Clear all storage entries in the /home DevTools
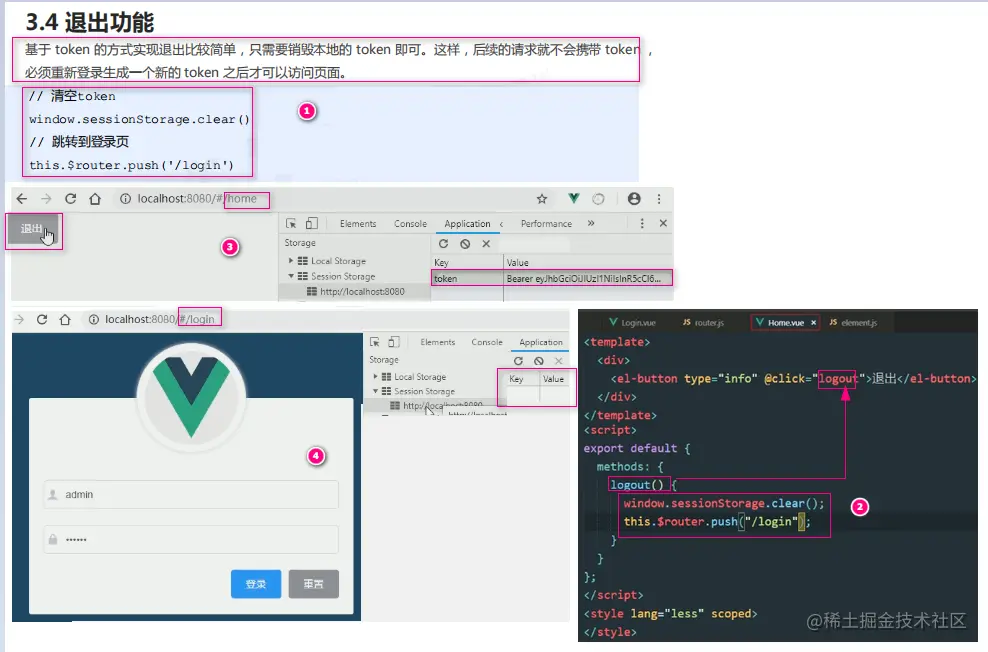This screenshot has width=988, height=652. point(465,244)
